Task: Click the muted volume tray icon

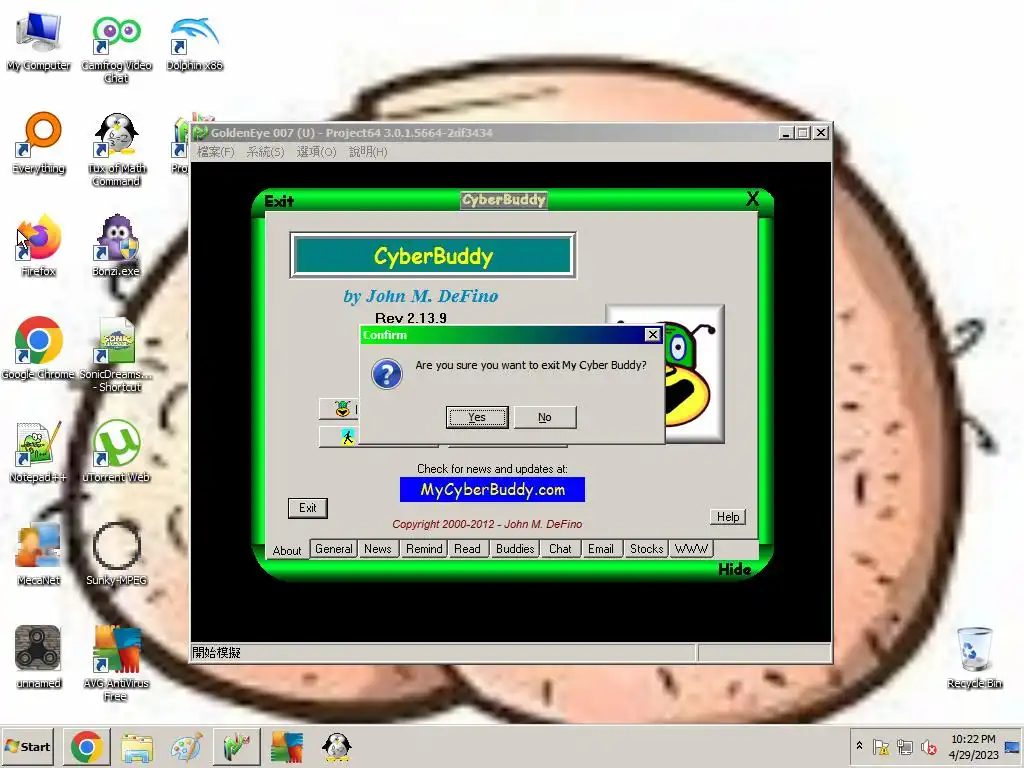Action: click(x=928, y=746)
